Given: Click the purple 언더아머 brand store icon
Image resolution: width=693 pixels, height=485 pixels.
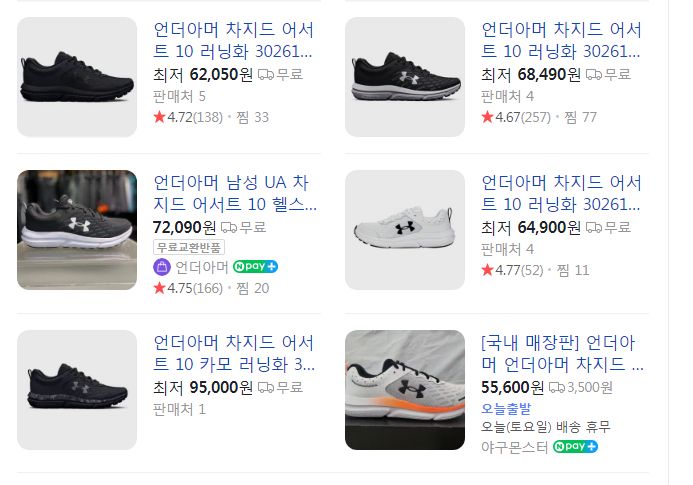Looking at the screenshot, I should (162, 266).
